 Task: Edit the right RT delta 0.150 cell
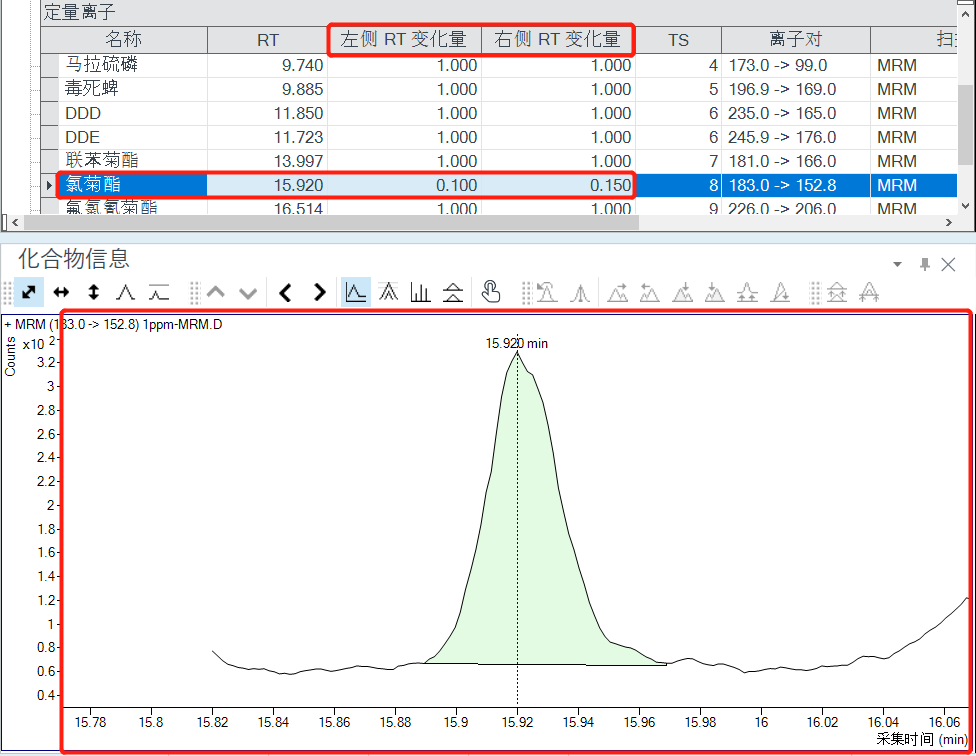coord(558,185)
